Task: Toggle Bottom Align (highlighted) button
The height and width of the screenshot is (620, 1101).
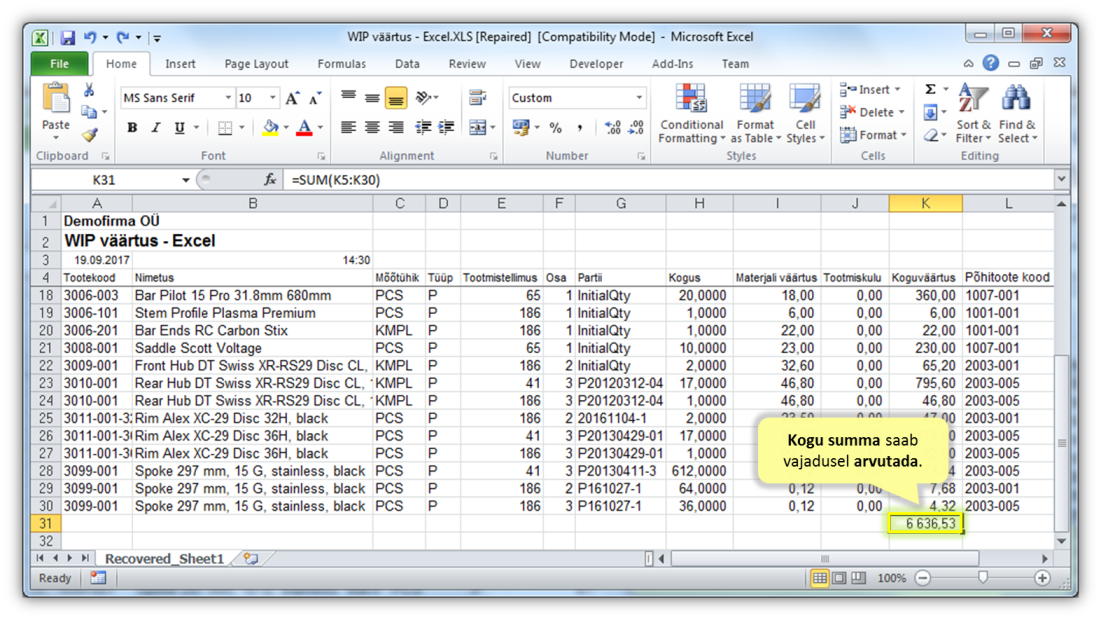Action: [x=396, y=98]
